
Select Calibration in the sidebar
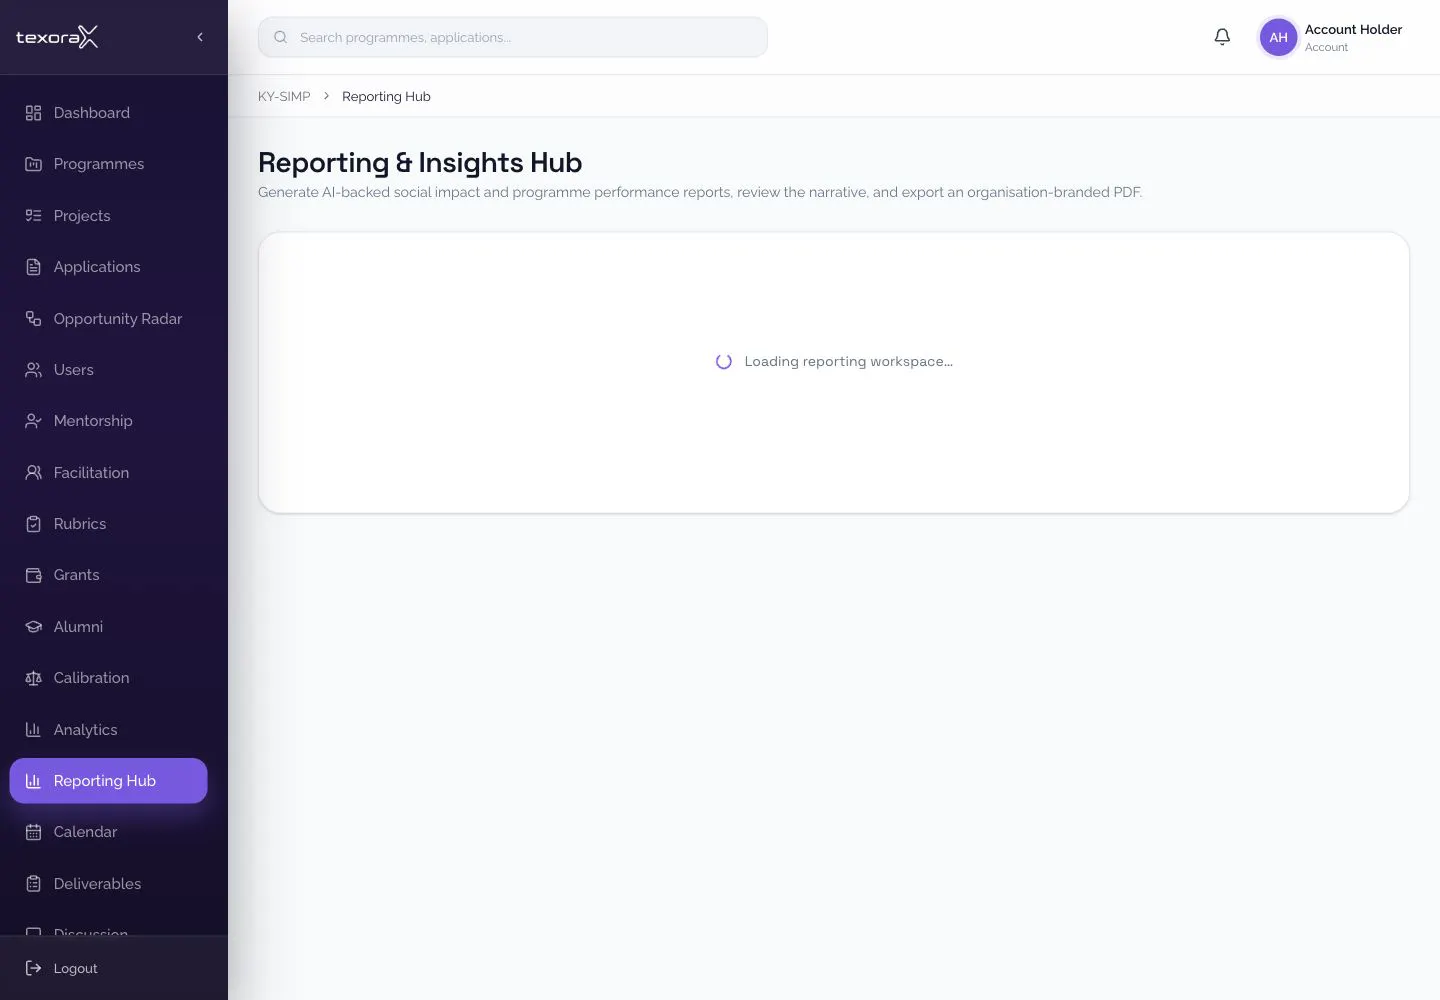click(x=108, y=678)
